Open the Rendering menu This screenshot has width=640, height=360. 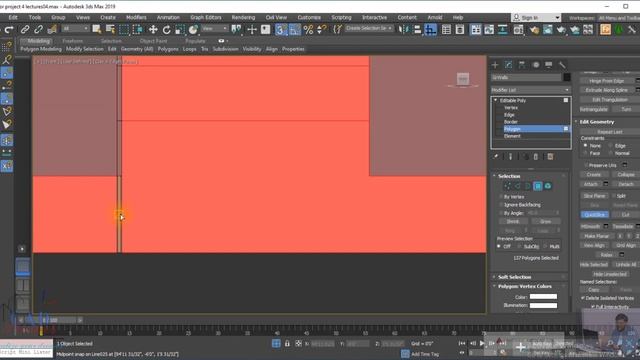(243, 18)
